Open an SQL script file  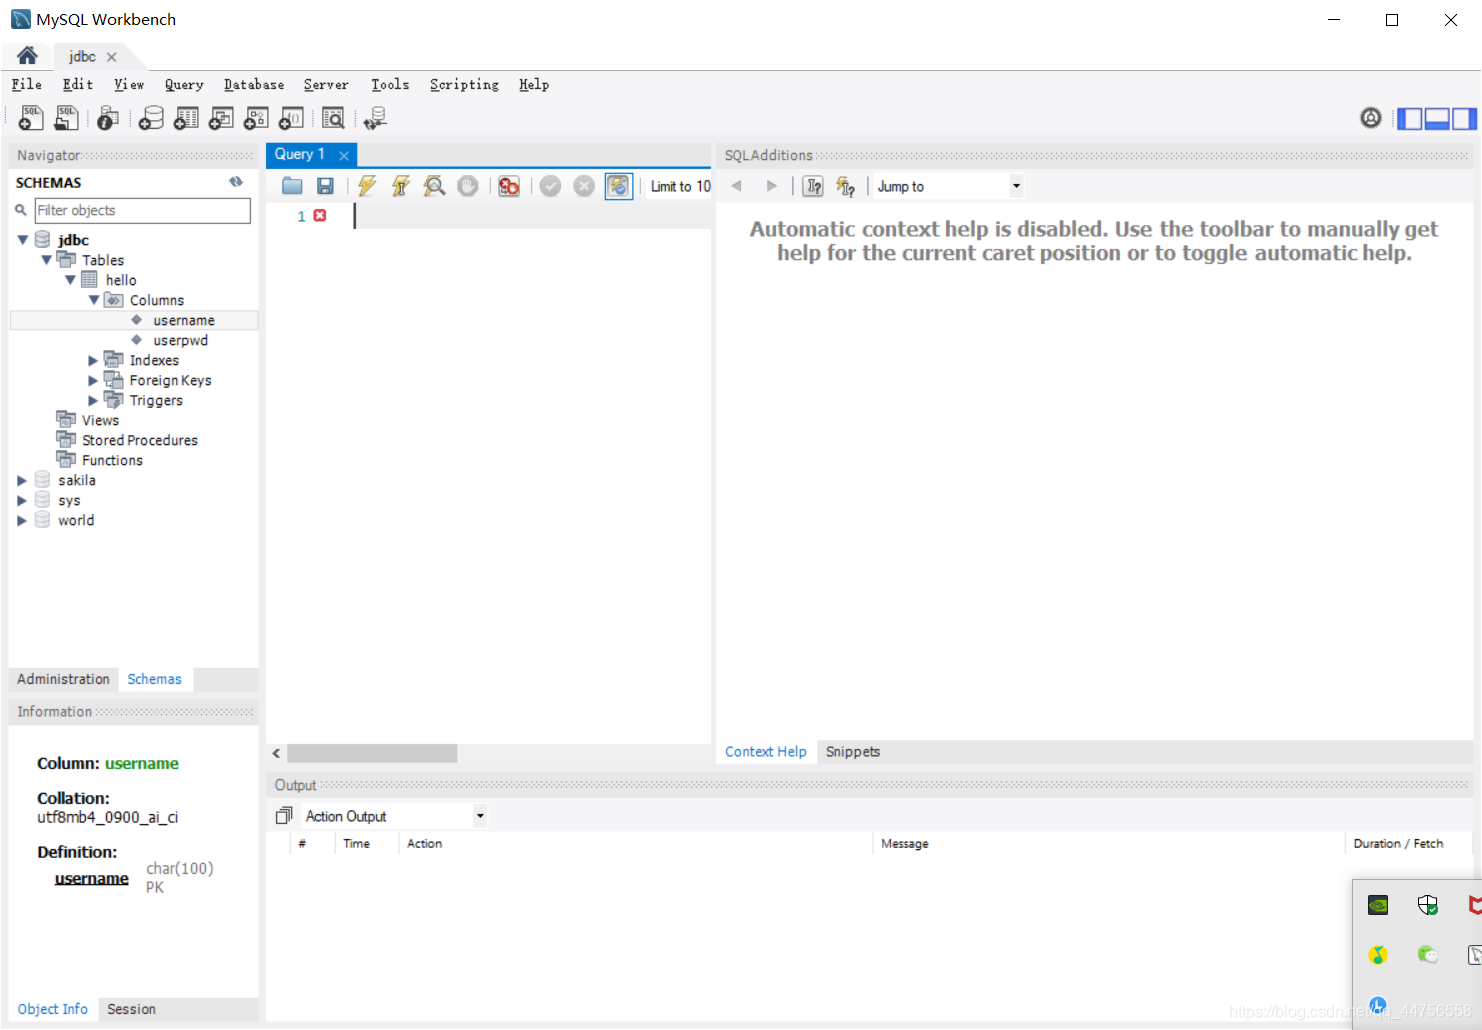tap(66, 118)
